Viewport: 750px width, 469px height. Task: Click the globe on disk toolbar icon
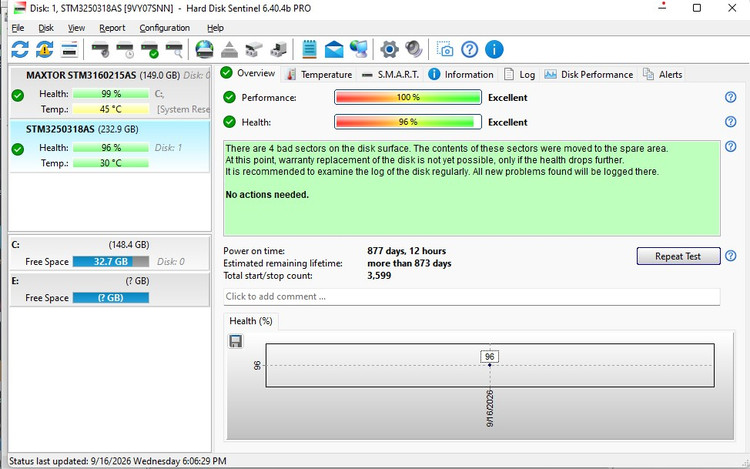(204, 49)
